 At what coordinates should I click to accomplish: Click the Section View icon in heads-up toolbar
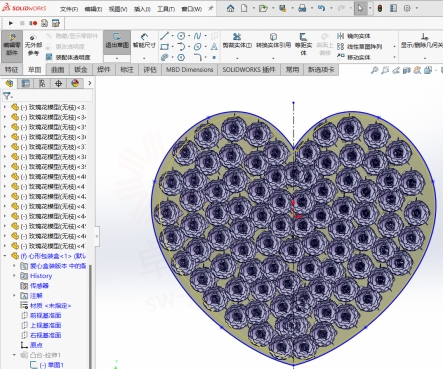(x=406, y=70)
